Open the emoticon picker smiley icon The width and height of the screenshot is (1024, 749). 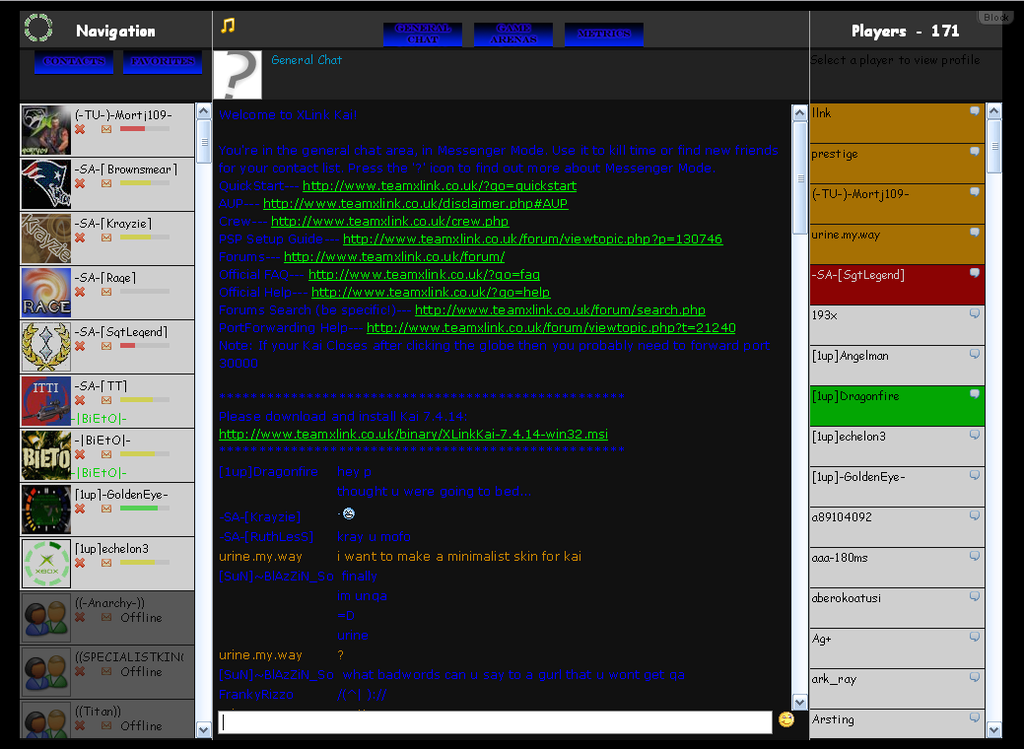coord(786,719)
